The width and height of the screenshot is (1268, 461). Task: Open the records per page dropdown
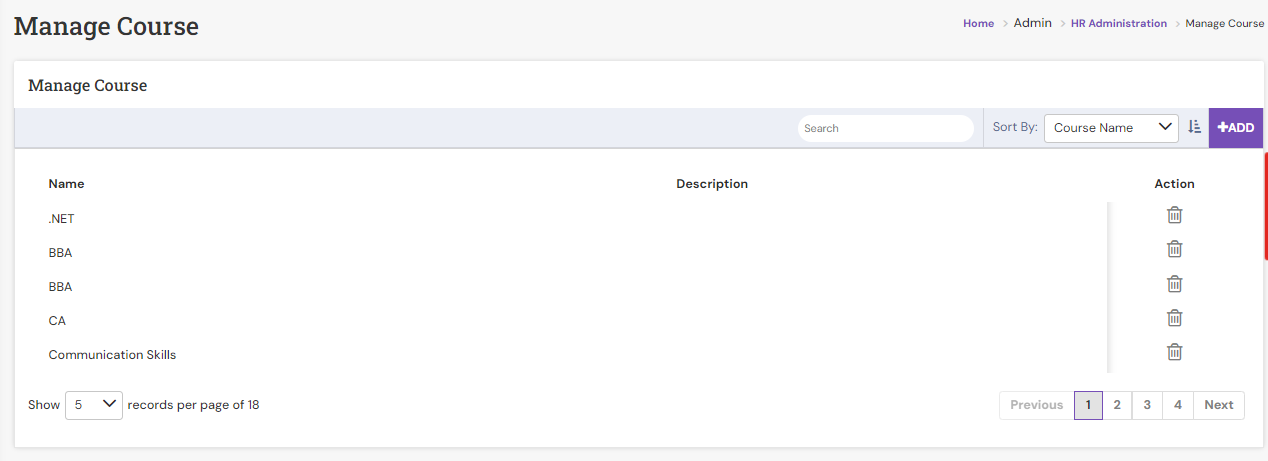[94, 405]
